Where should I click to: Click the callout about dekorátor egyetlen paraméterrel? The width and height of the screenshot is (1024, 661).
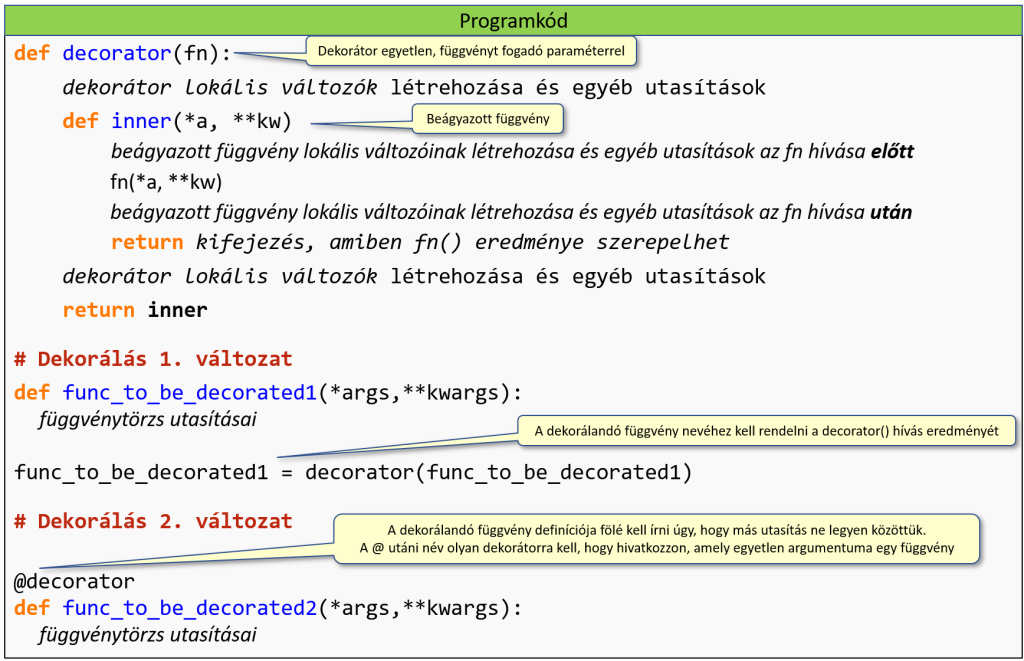(x=470, y=50)
